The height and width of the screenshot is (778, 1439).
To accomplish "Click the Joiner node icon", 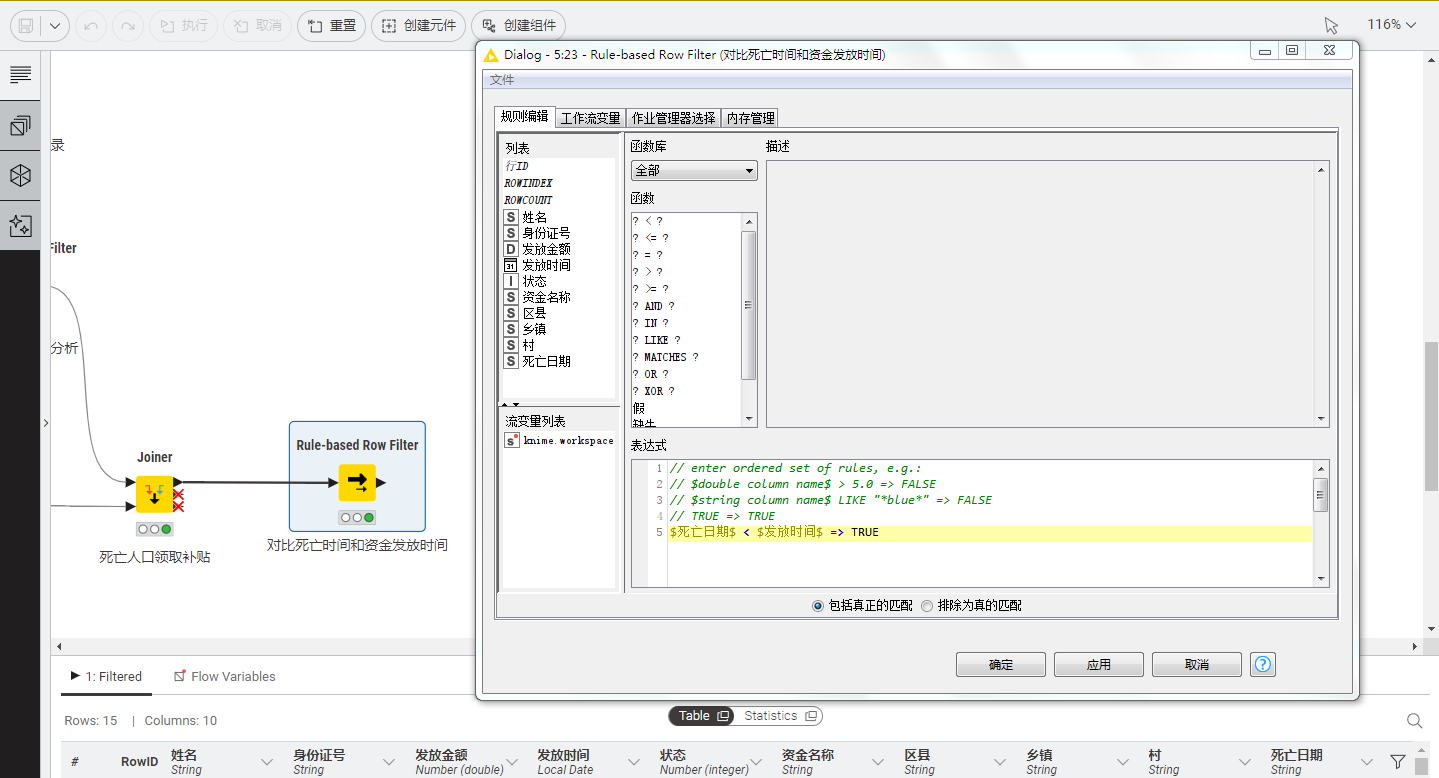I will click(155, 494).
